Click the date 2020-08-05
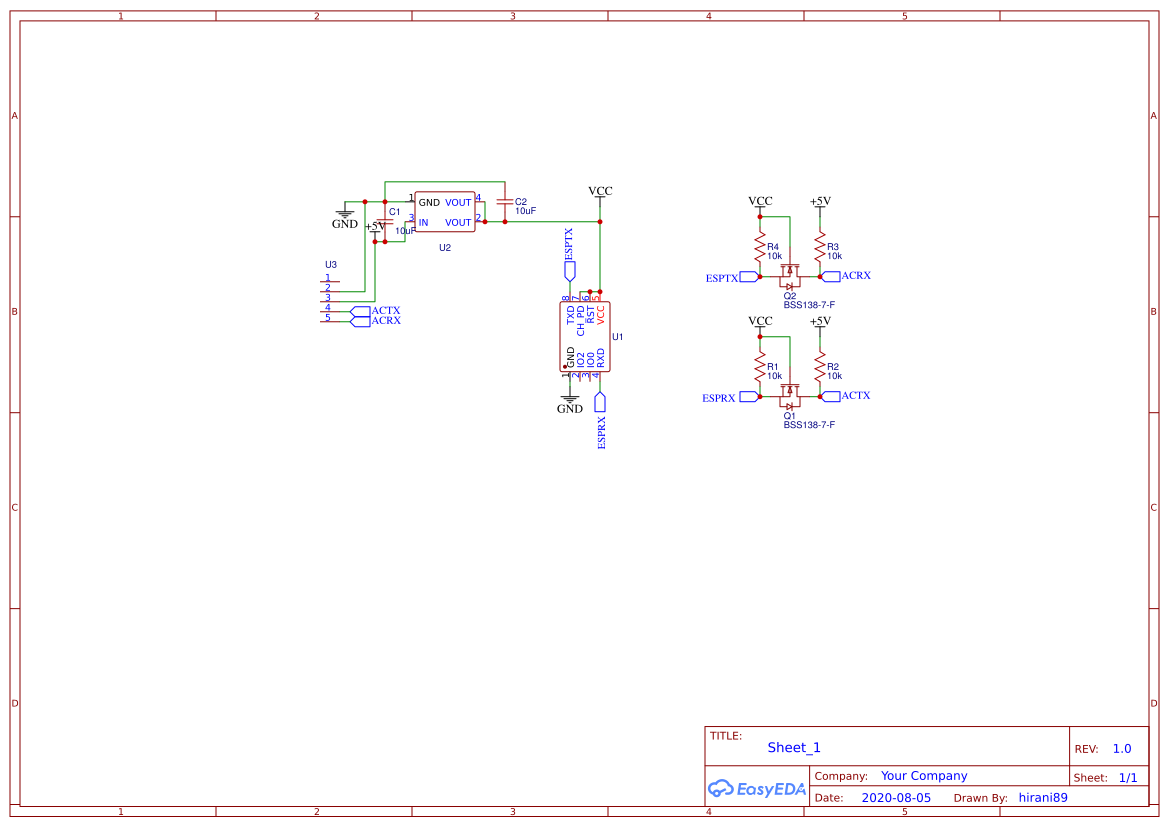This screenshot has width=1169, height=827. click(x=896, y=797)
